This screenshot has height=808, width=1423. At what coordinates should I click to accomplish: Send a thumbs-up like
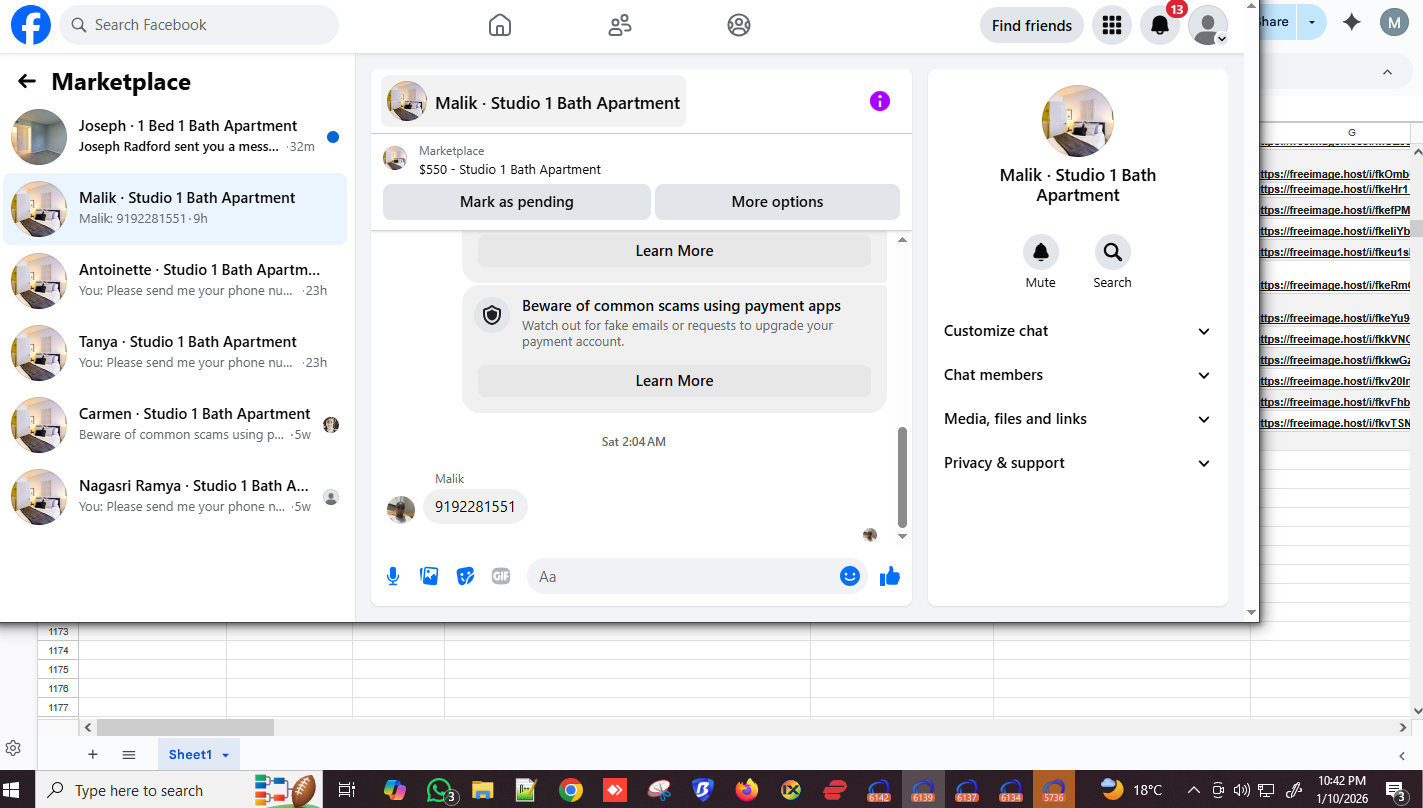890,576
